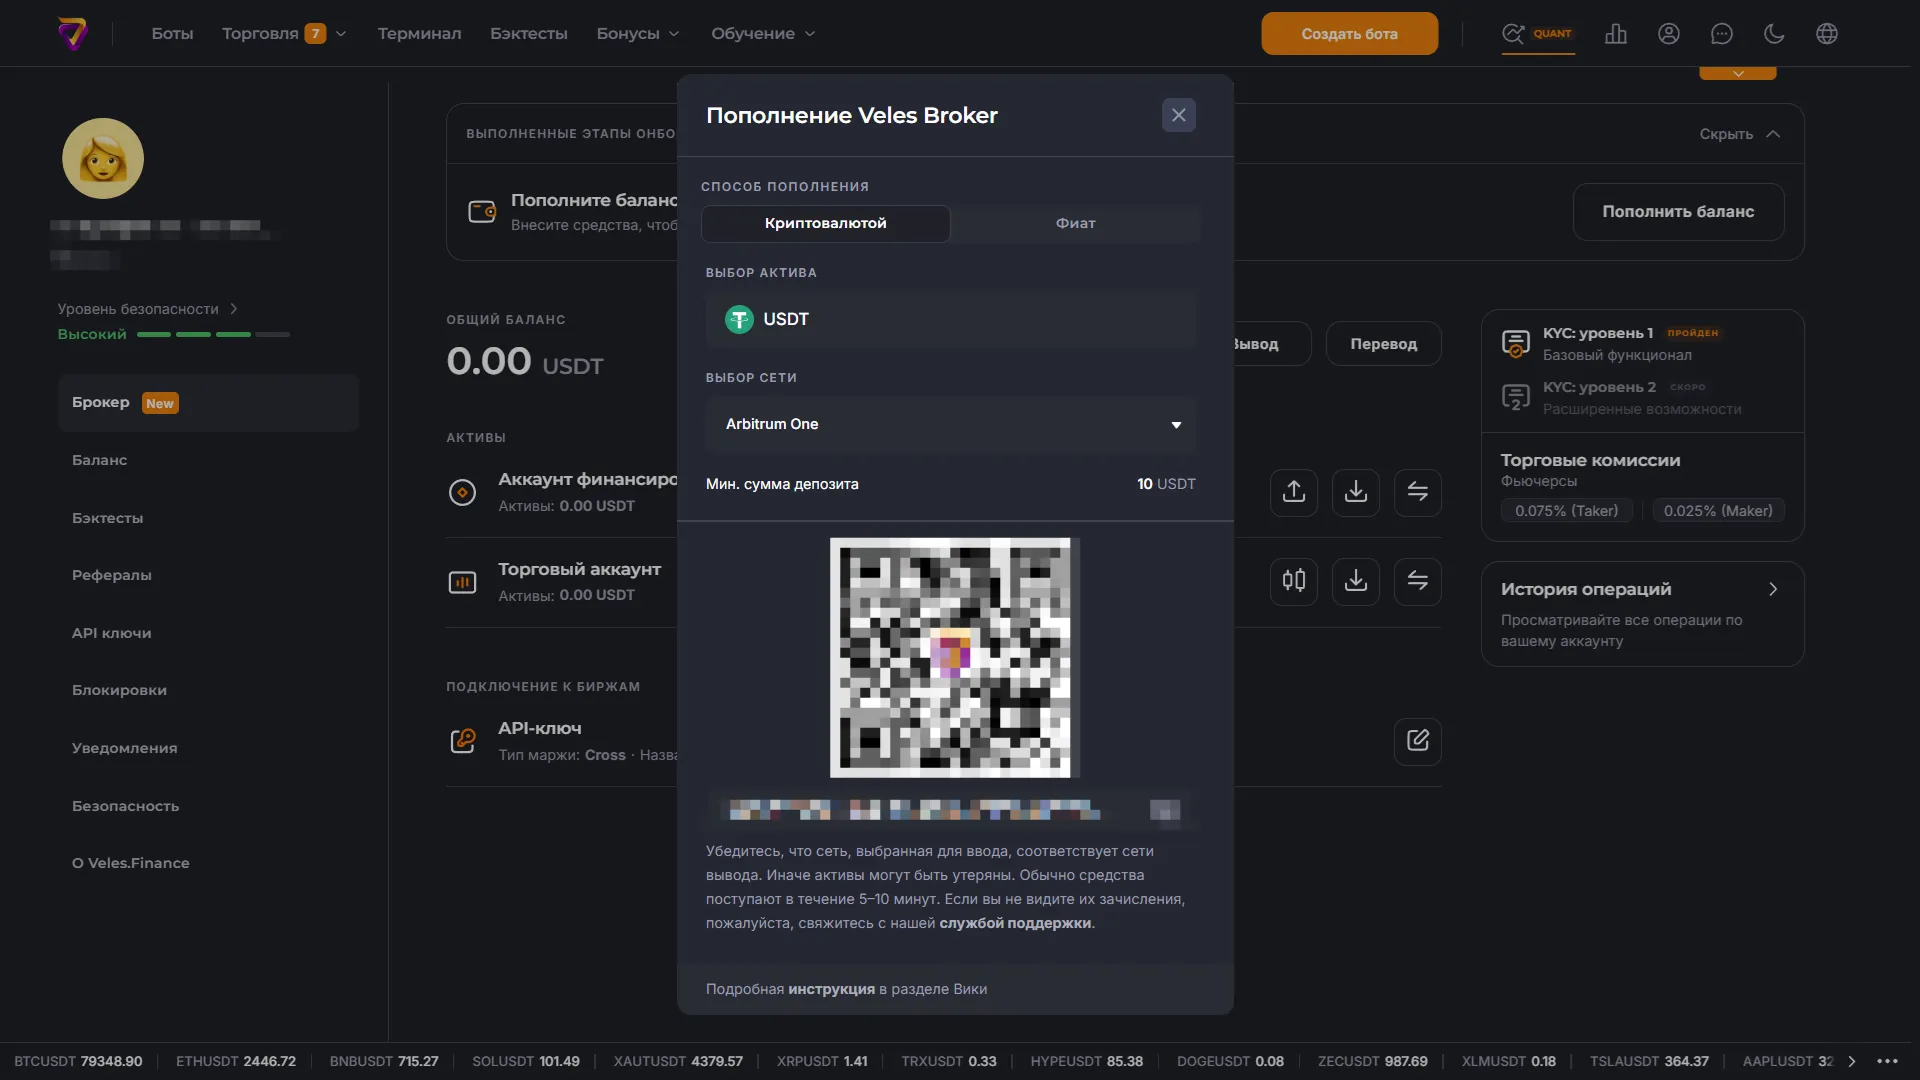This screenshot has width=1920, height=1080.
Task: Click the Veles logo in header
Action: pos(73,34)
